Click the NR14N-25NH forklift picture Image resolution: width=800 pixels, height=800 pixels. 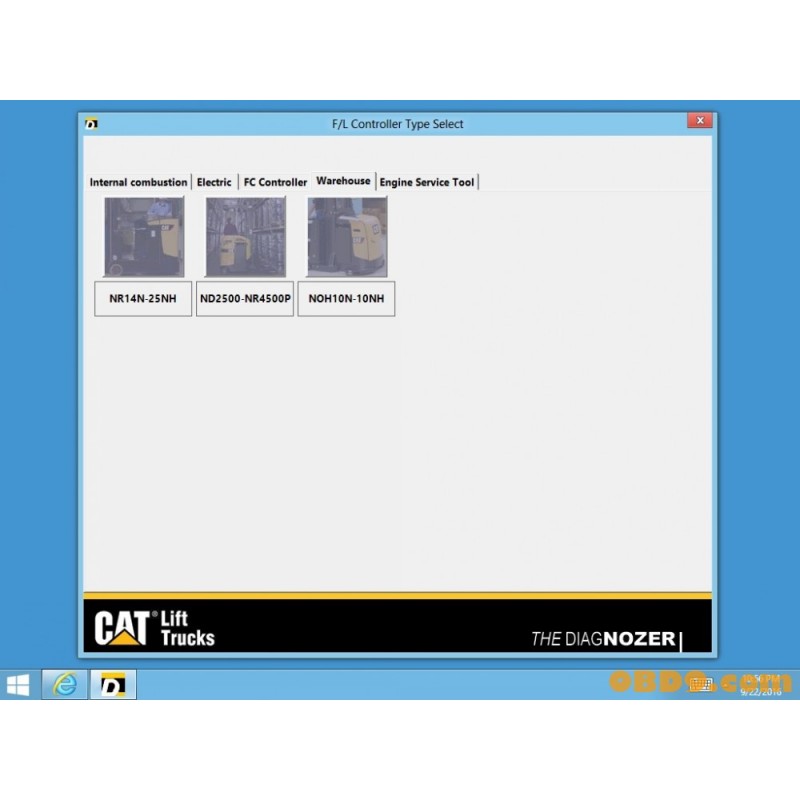(x=142, y=236)
